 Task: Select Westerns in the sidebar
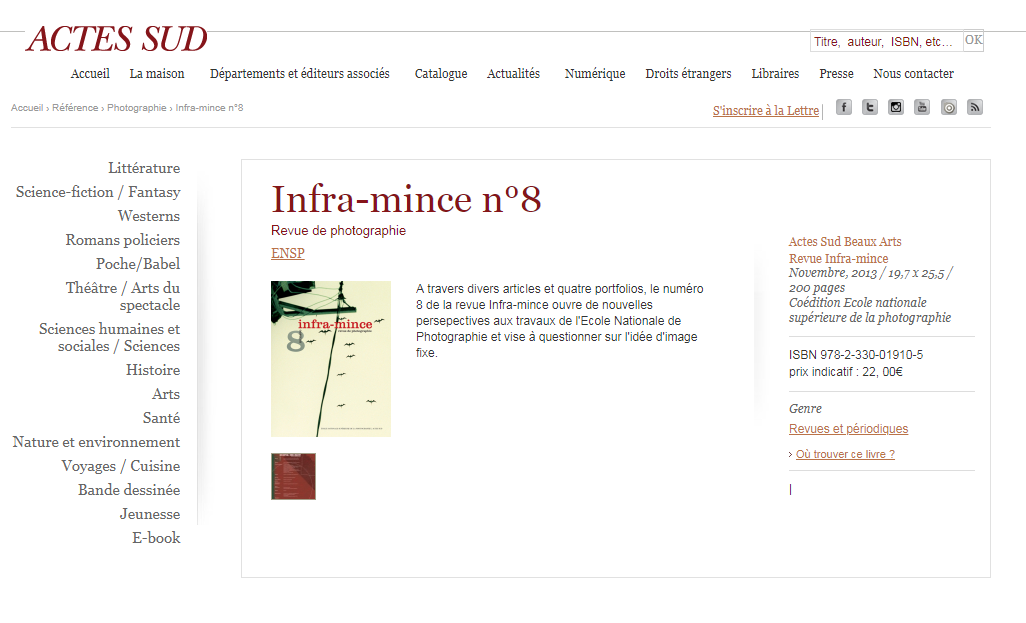pos(149,216)
